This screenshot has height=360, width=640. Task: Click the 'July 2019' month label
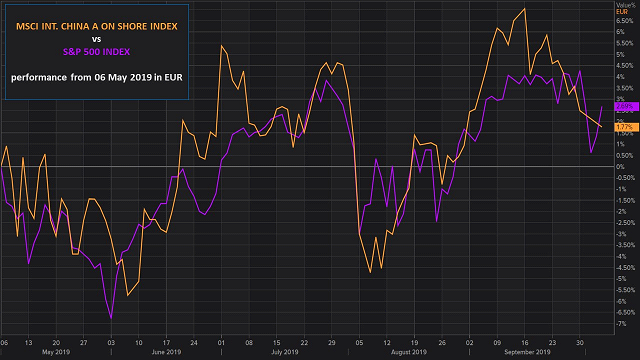[x=285, y=352]
